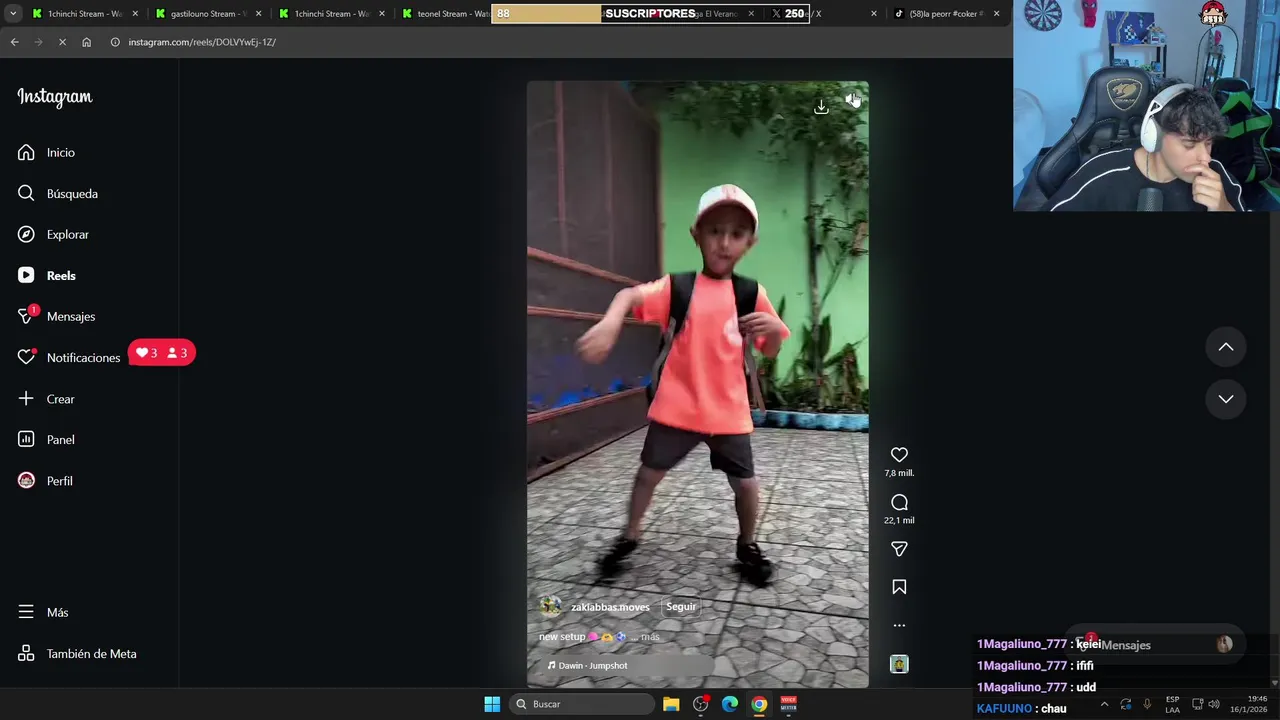
Task: Switch to teonel Stream tab
Action: tap(446, 14)
